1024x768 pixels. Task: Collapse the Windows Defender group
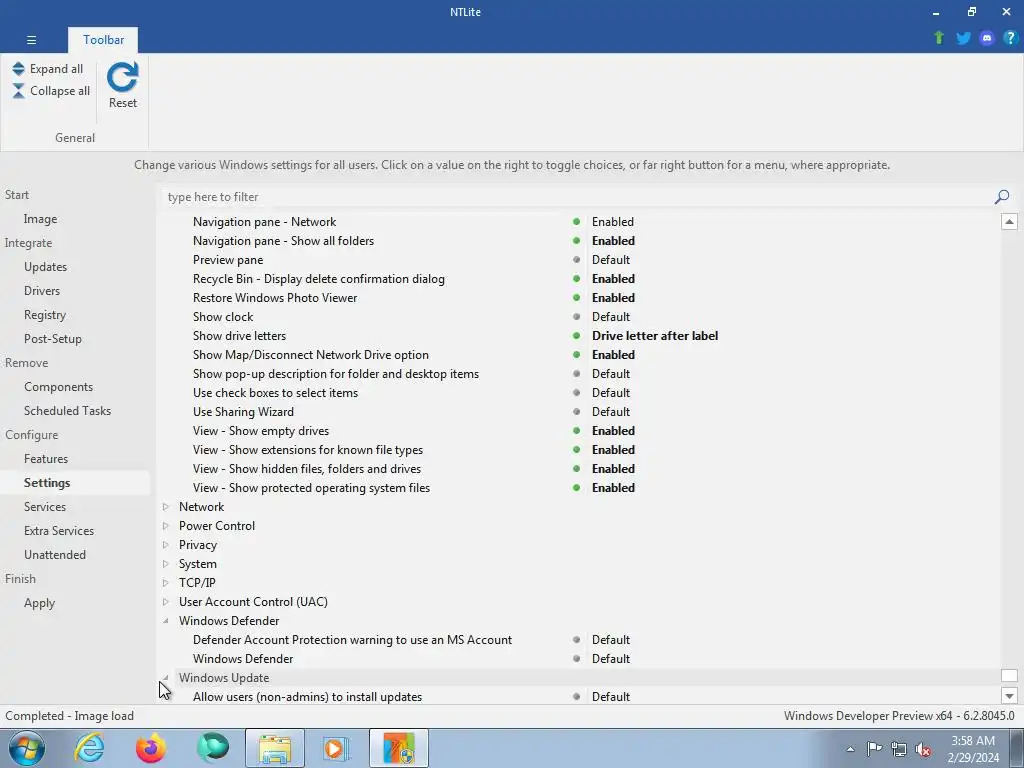point(166,621)
